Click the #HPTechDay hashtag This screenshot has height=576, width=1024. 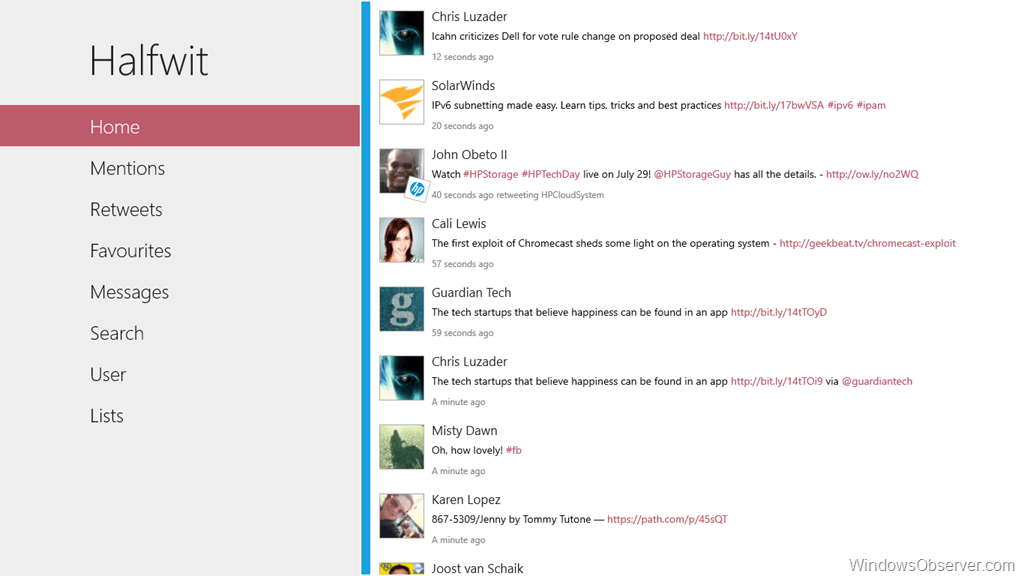(x=551, y=174)
